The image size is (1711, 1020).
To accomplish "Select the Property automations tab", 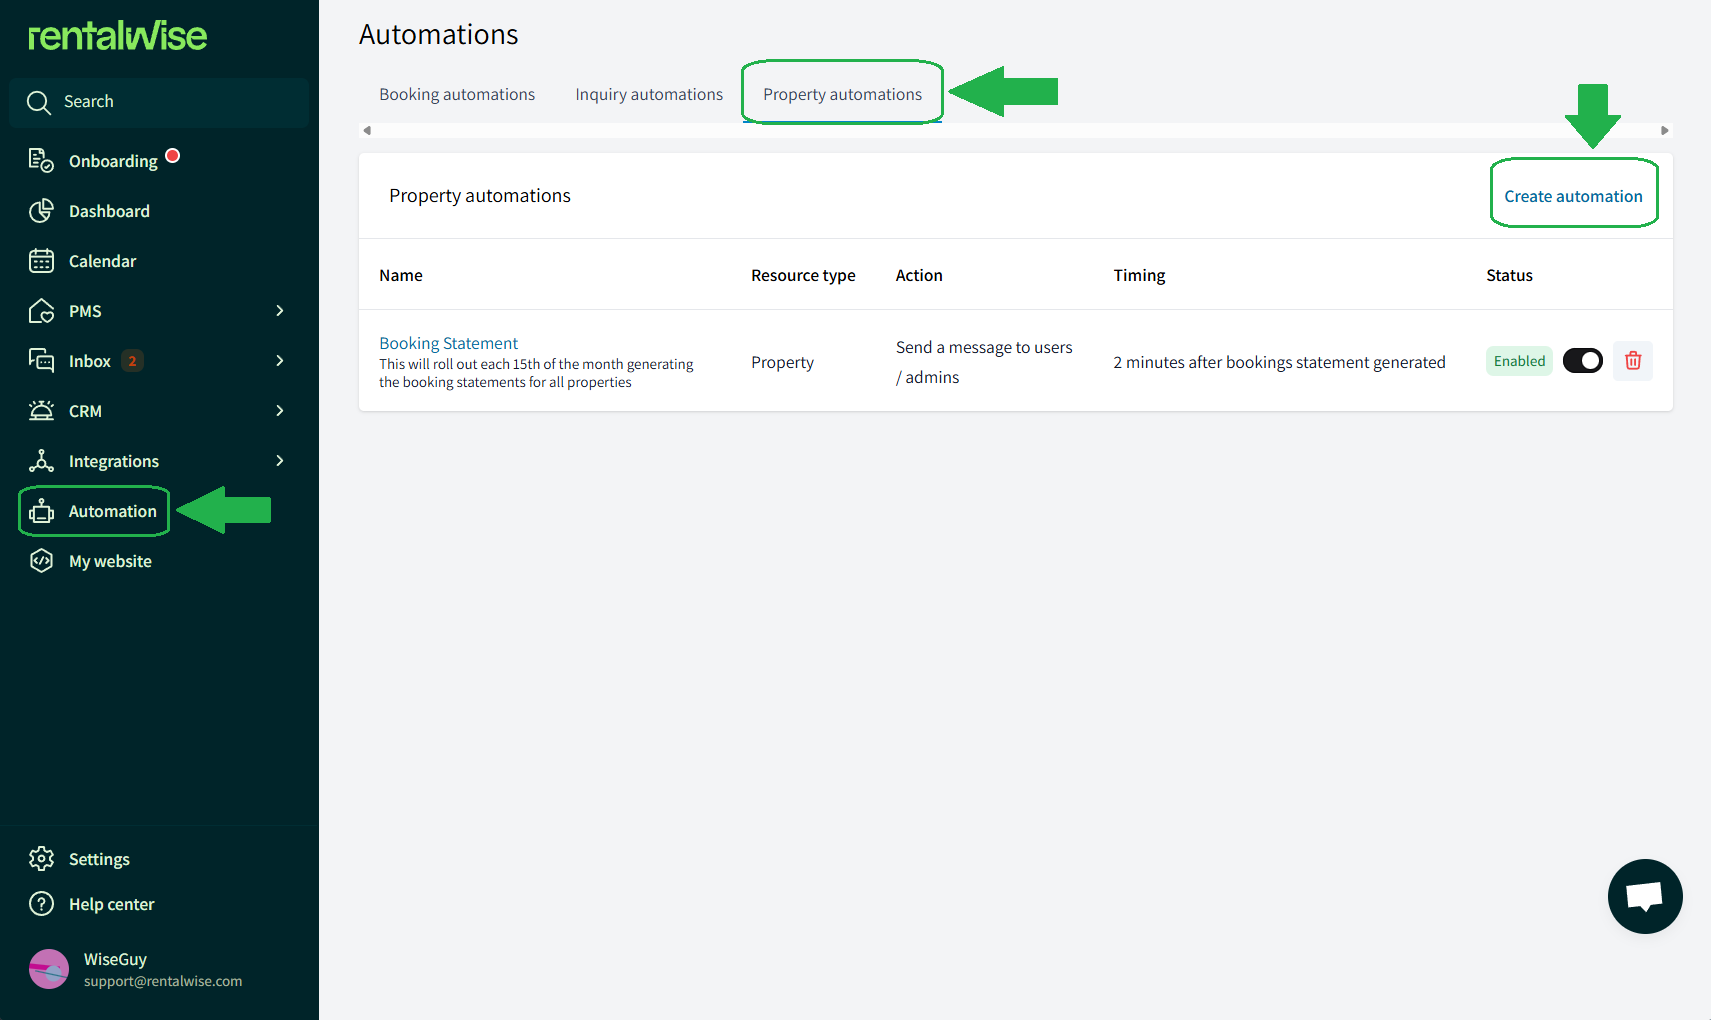I will pos(842,94).
